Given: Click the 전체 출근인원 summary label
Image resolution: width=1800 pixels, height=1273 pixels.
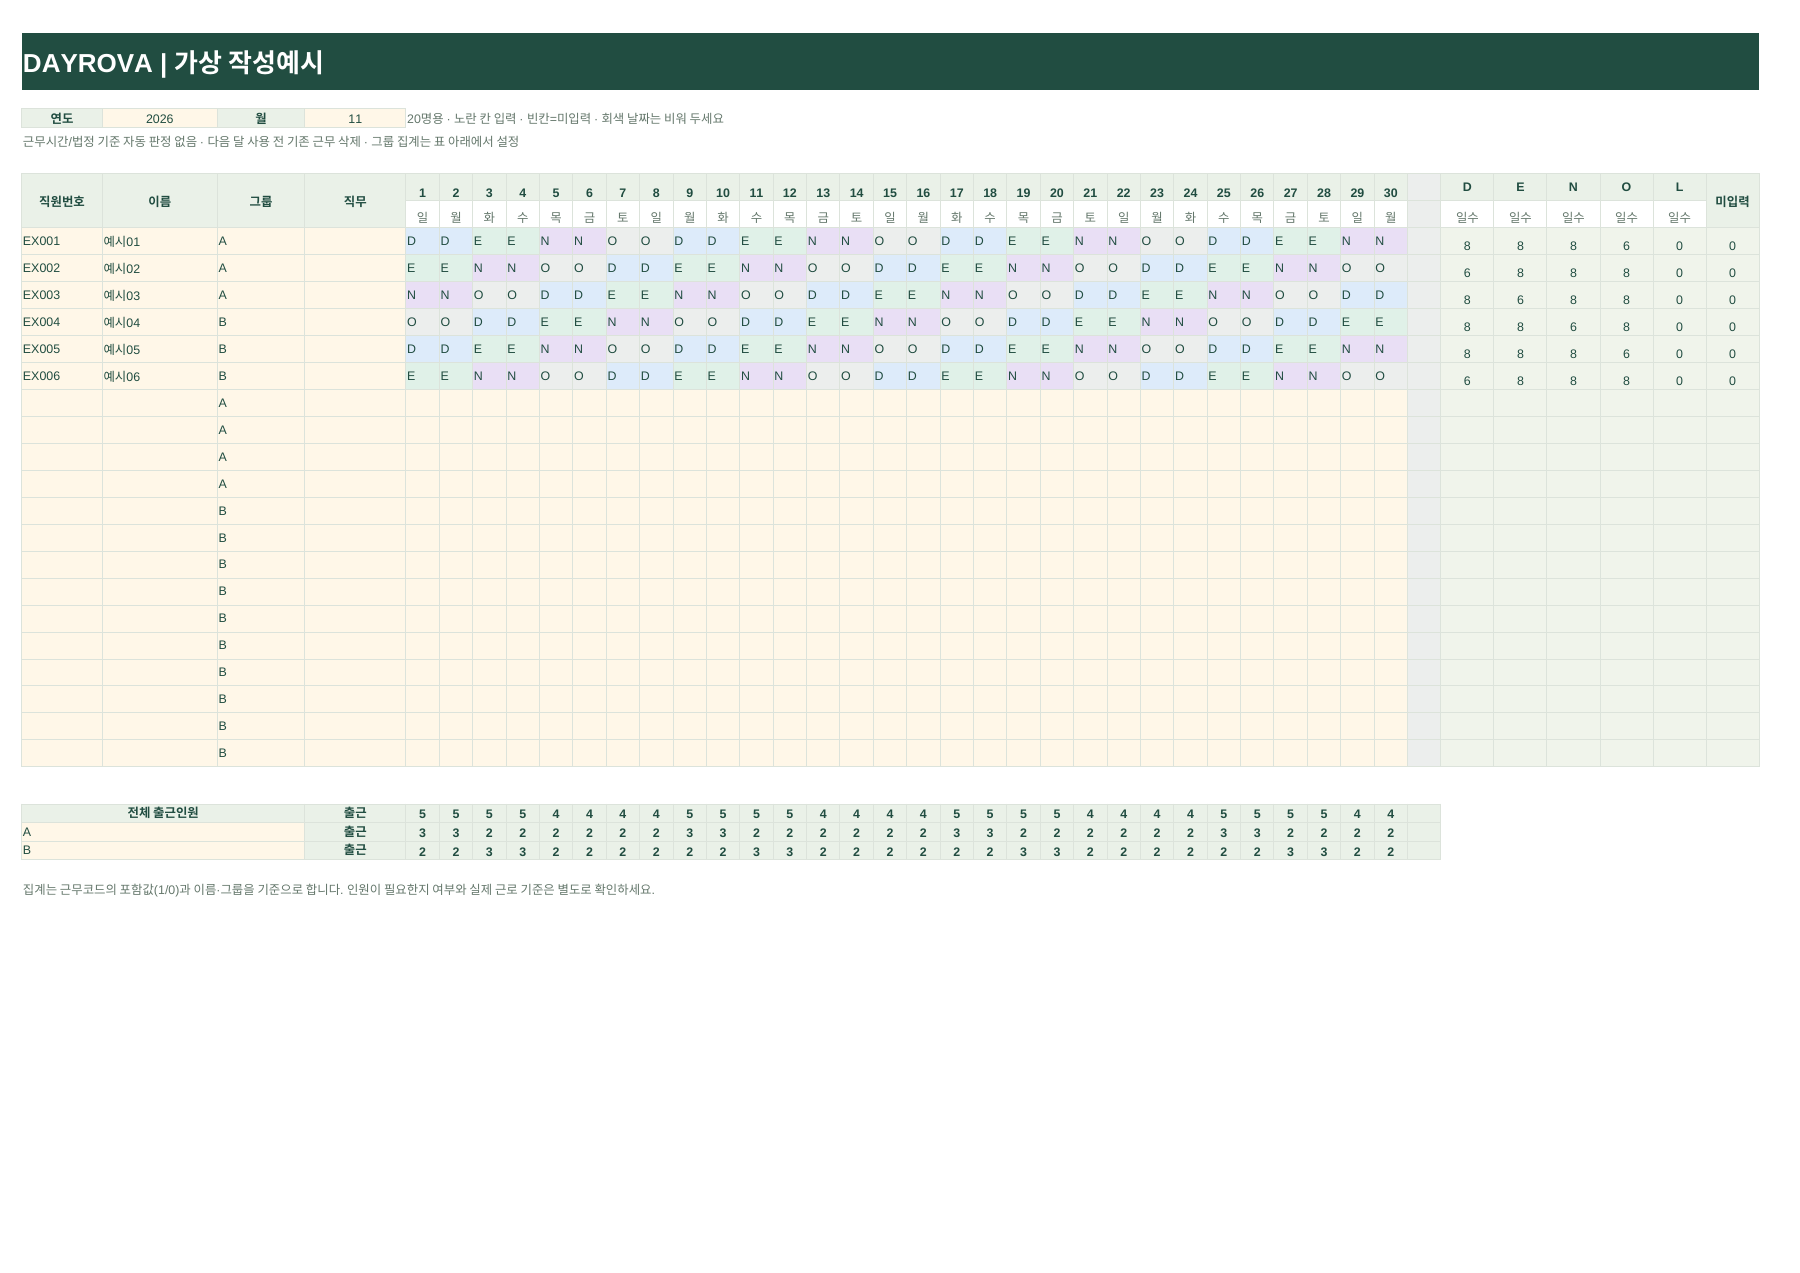Looking at the screenshot, I should pos(163,813).
